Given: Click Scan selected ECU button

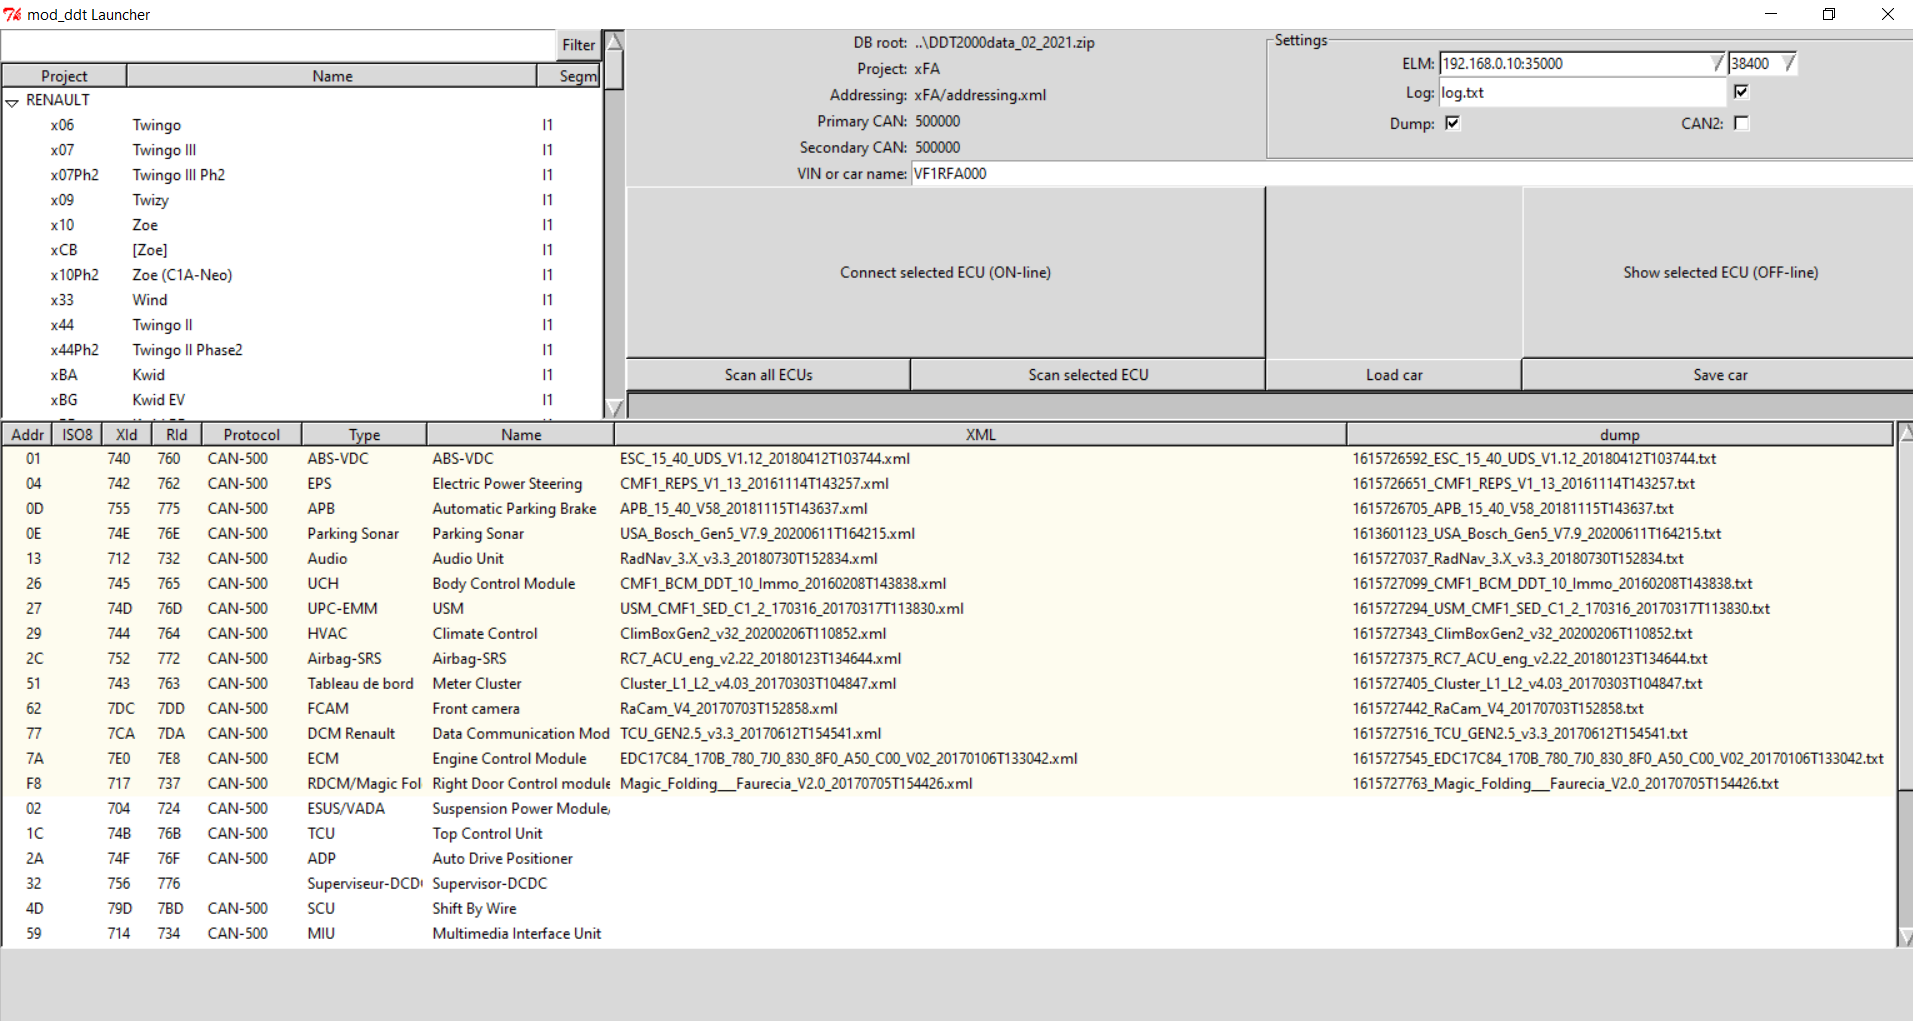Looking at the screenshot, I should click(x=1088, y=375).
